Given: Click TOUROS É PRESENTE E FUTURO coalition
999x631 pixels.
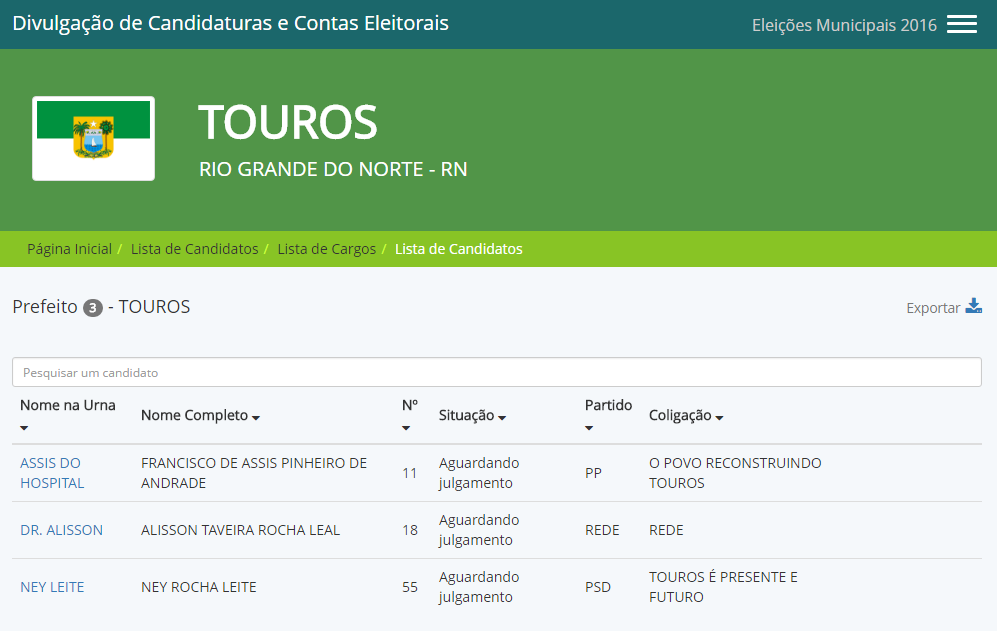Looking at the screenshot, I should pyautogui.click(x=723, y=587).
